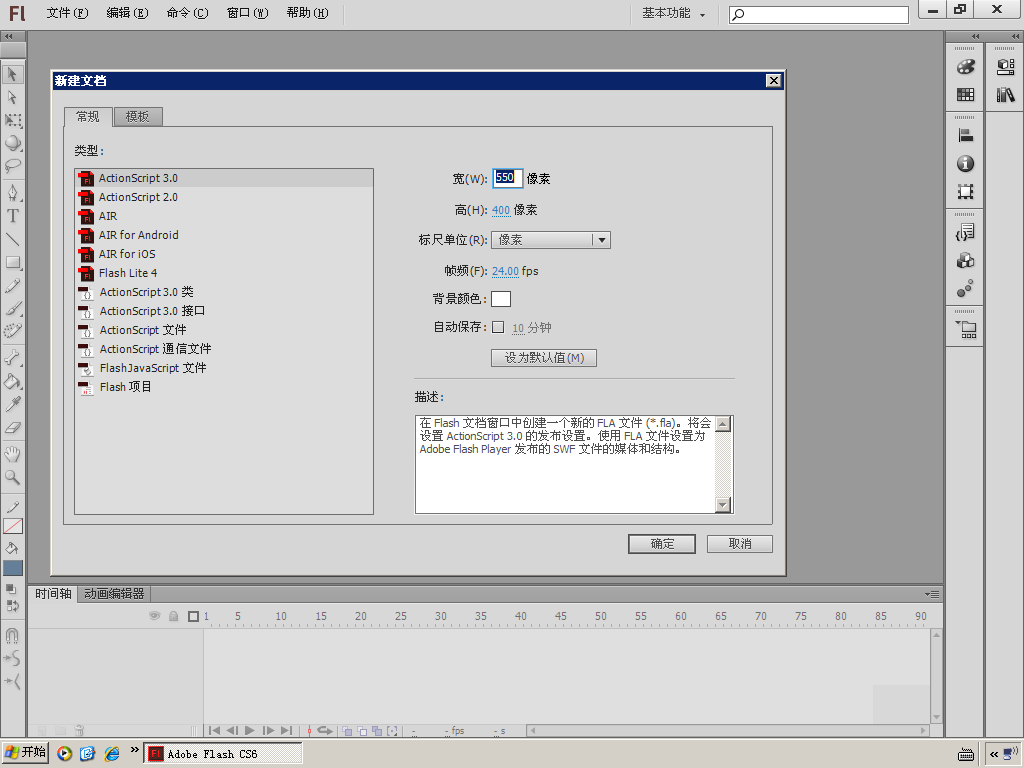This screenshot has width=1024, height=768.
Task: Select the Eraser tool
Action: click(x=12, y=428)
